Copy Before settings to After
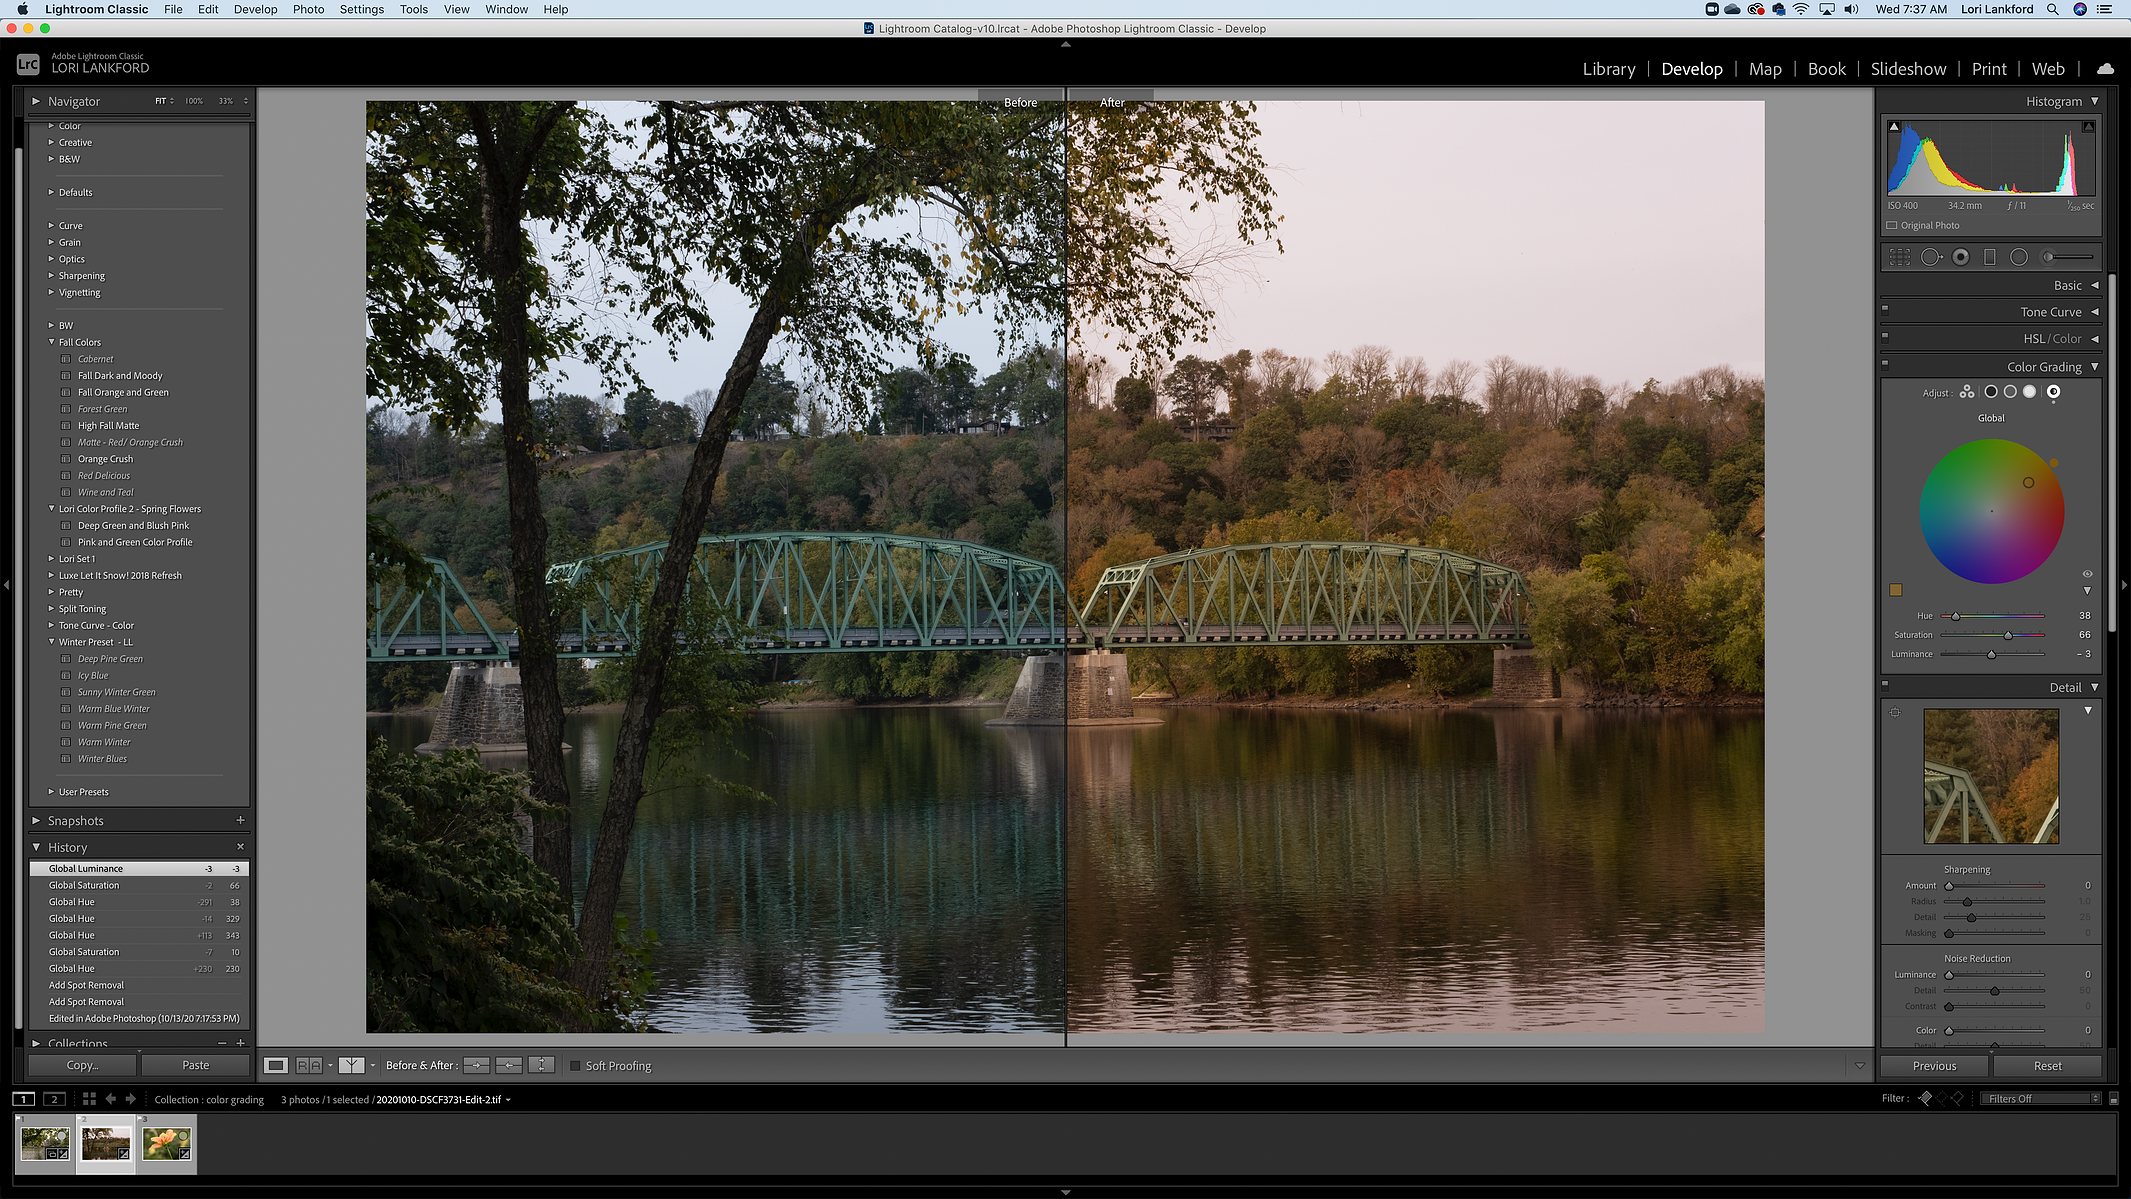This screenshot has width=2131, height=1199. pos(477,1065)
